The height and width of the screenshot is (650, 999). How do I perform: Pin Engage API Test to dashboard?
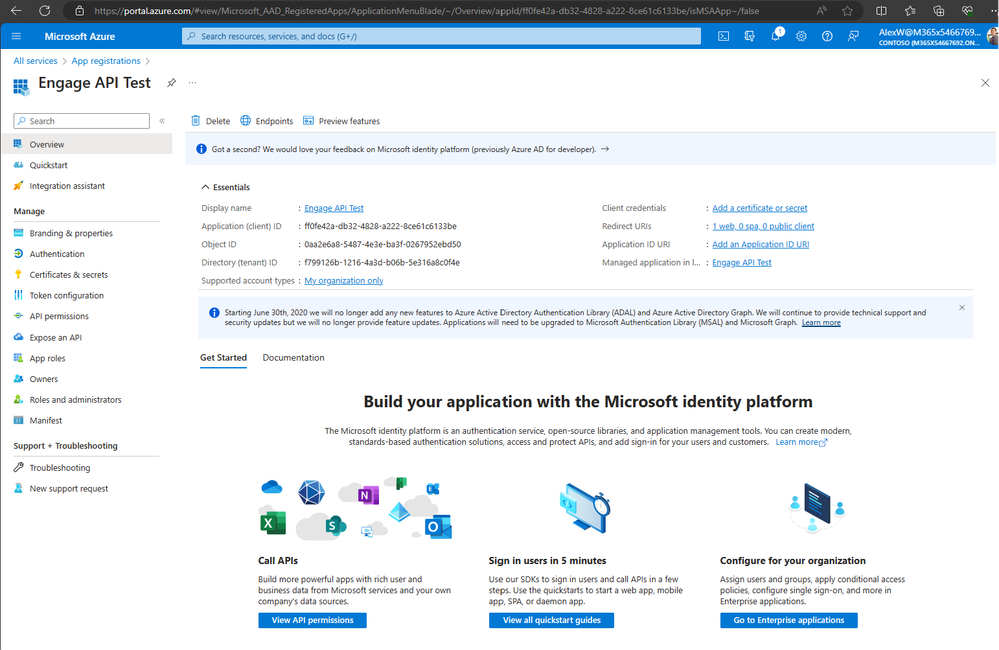[x=171, y=83]
